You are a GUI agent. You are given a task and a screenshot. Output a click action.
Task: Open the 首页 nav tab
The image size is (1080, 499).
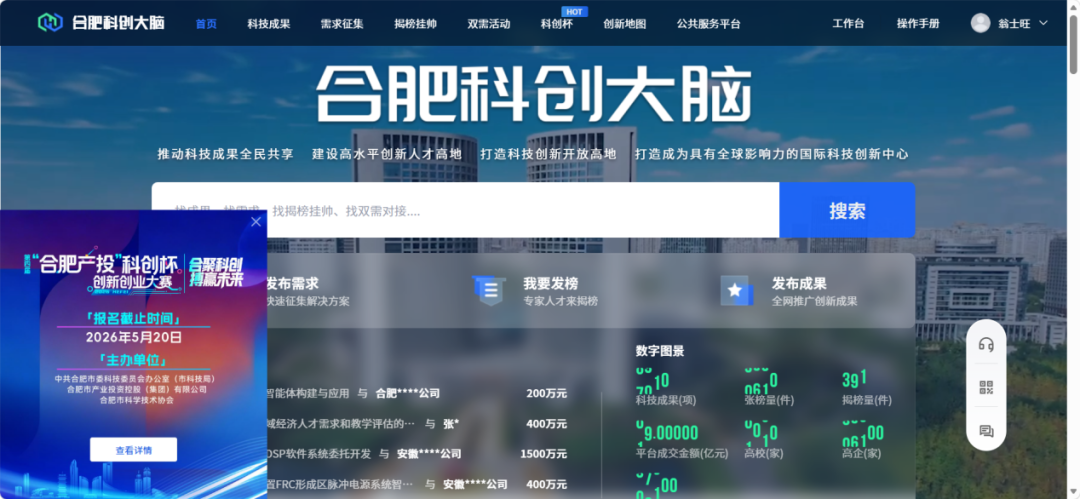(206, 24)
